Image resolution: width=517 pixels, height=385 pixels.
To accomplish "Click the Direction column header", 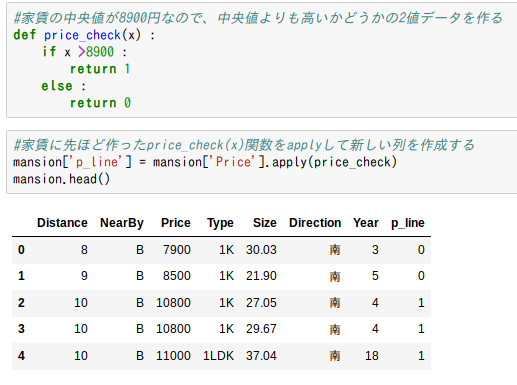I will (x=315, y=223).
